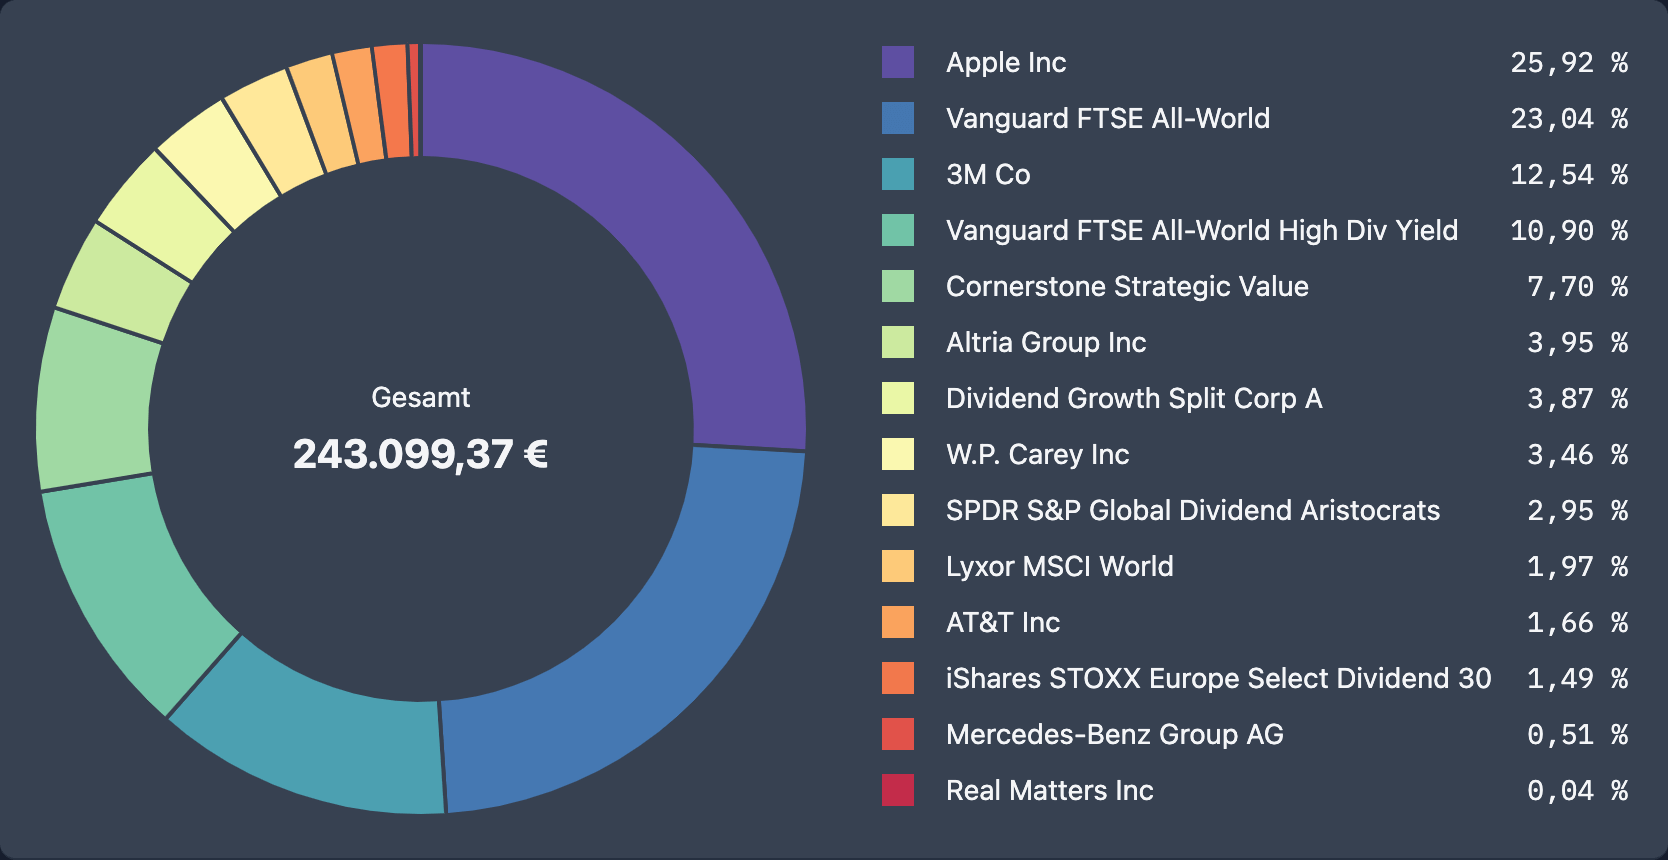This screenshot has height=860, width=1668.
Task: Click the 25,92 % value for Apple
Action: pyautogui.click(x=1568, y=62)
